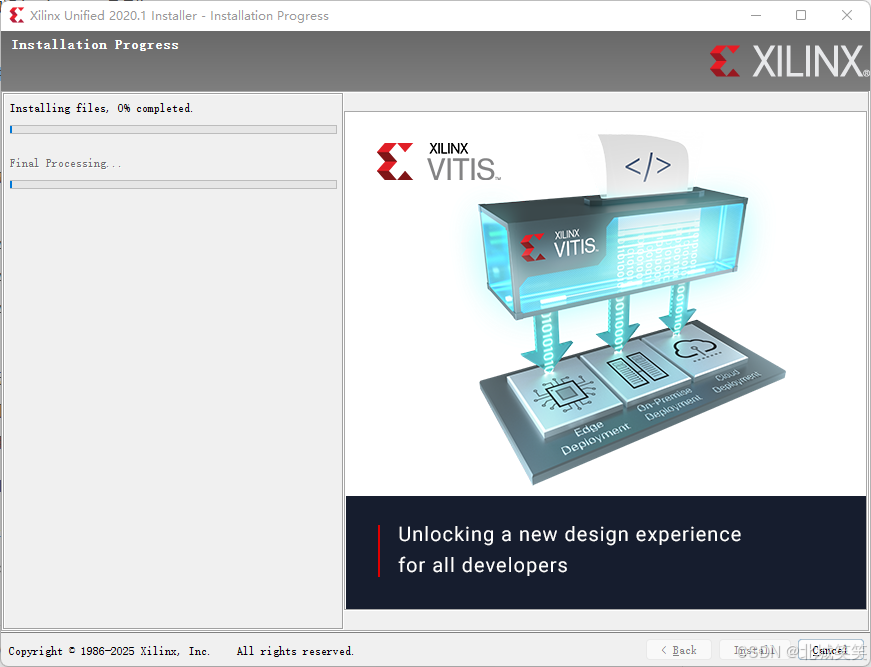Click the Edge Deployment chip tile

tap(565, 396)
